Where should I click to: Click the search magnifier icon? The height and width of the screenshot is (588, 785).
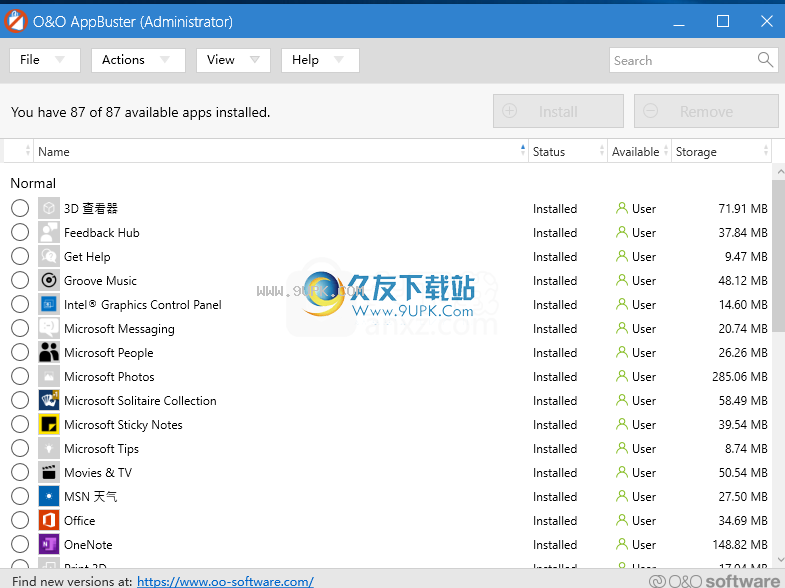pos(765,60)
